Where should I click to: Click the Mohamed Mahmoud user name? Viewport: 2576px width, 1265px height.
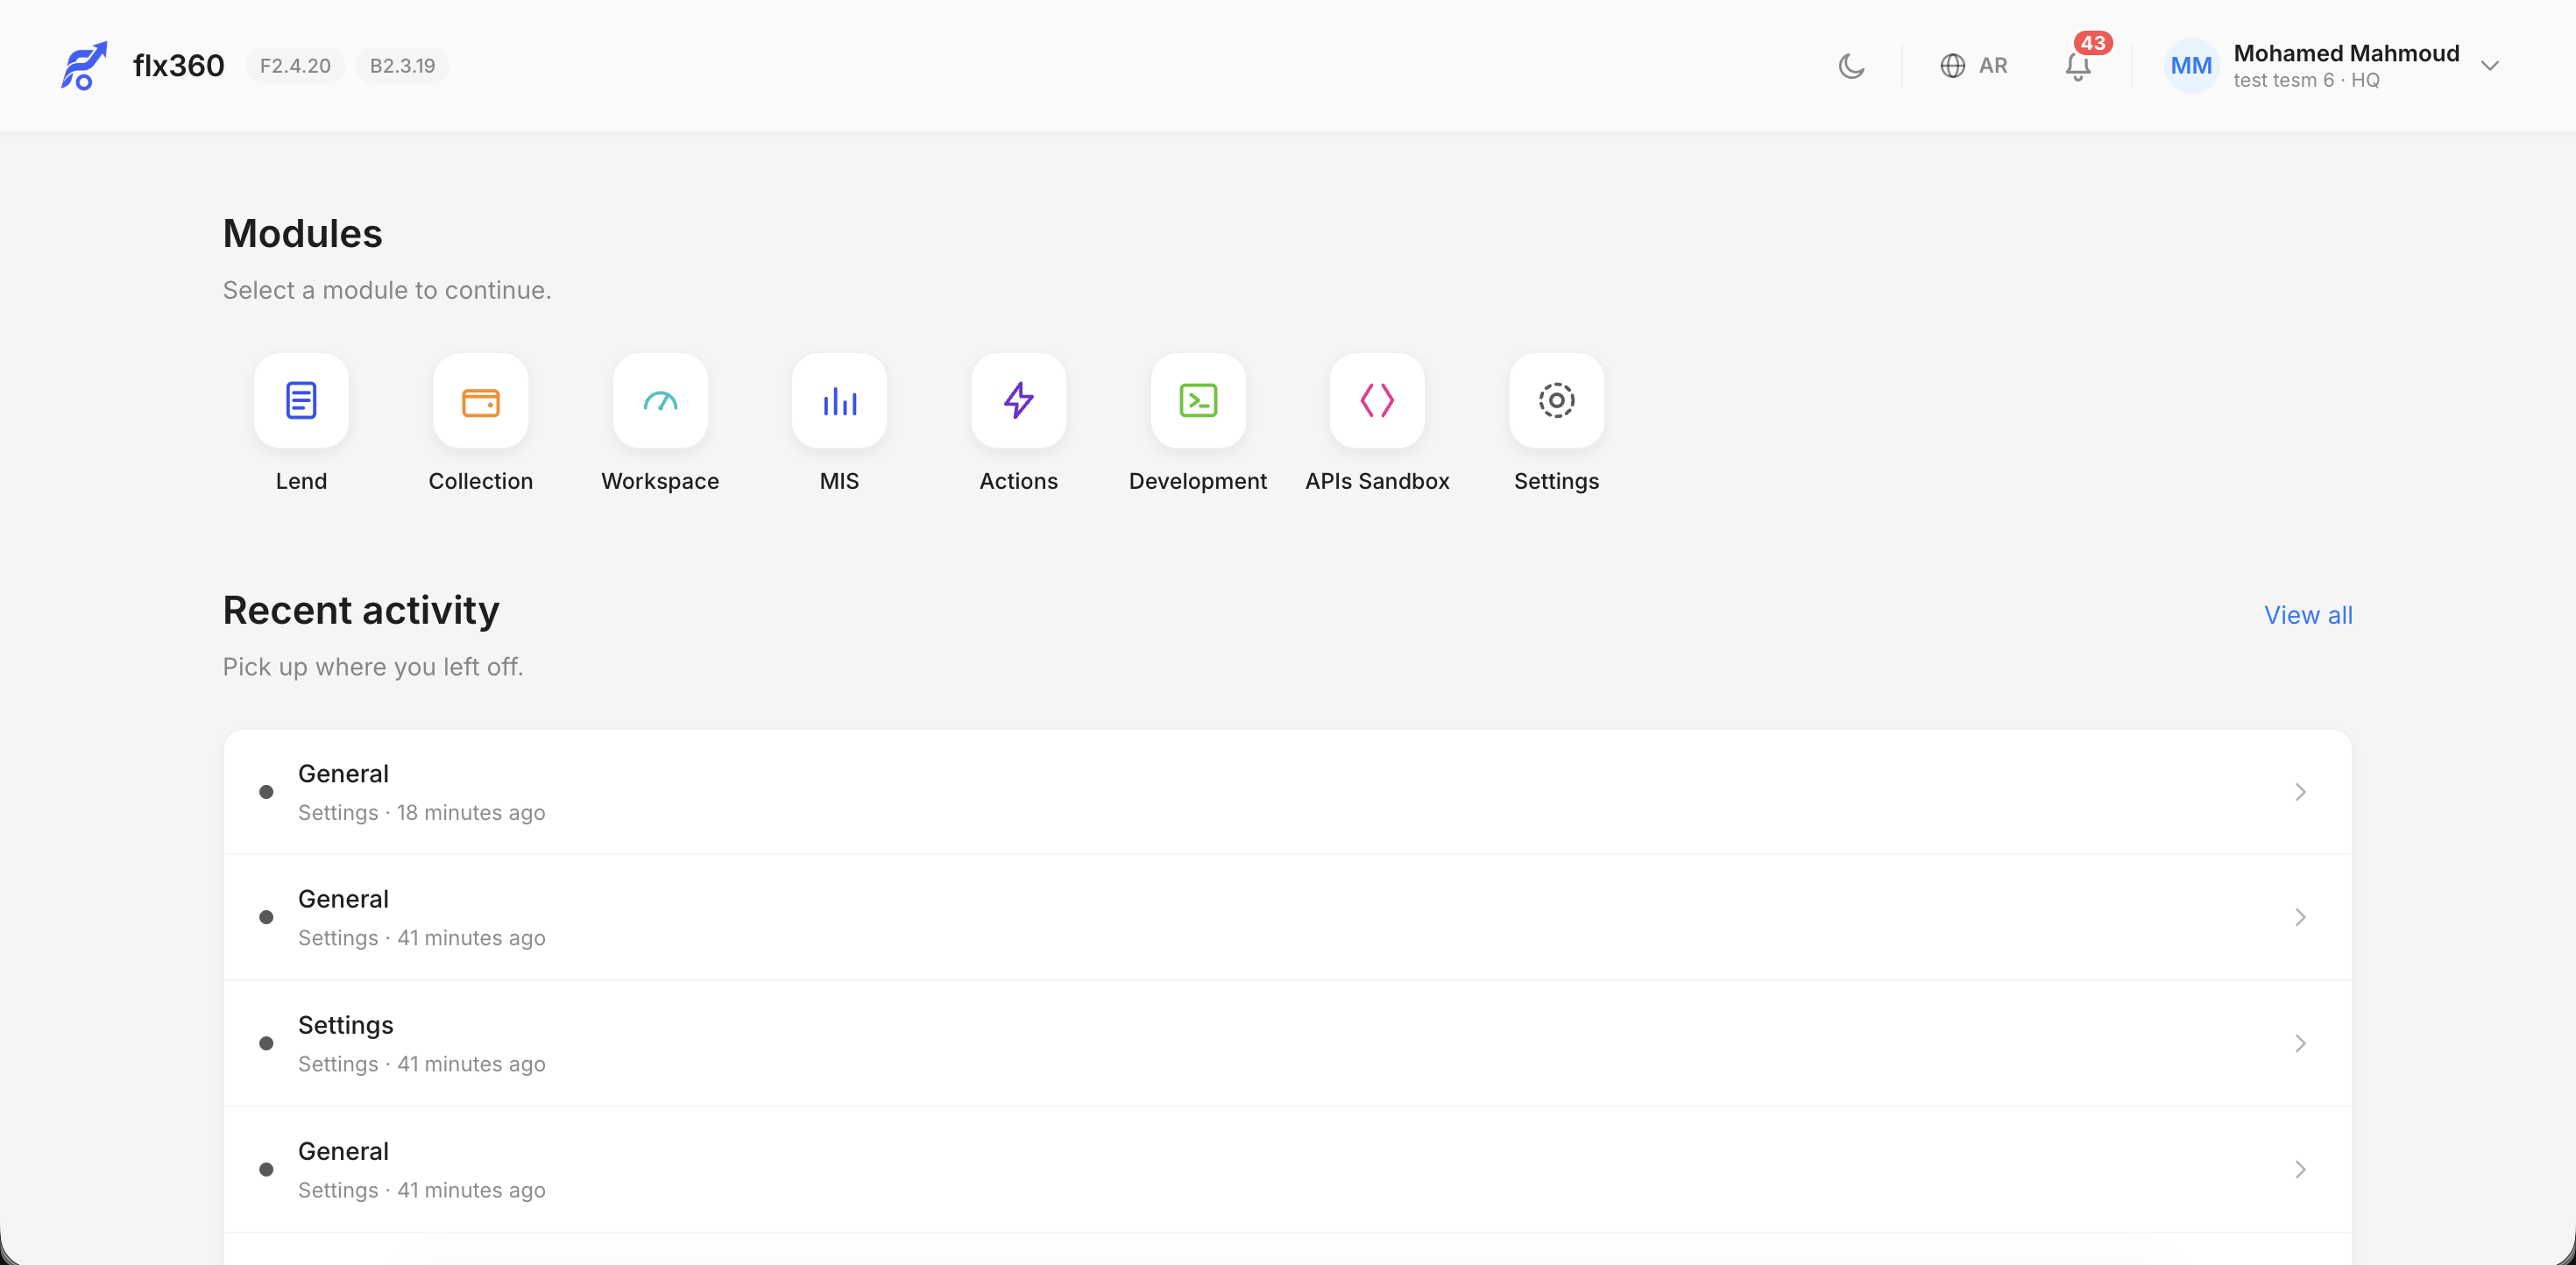pyautogui.click(x=2346, y=53)
